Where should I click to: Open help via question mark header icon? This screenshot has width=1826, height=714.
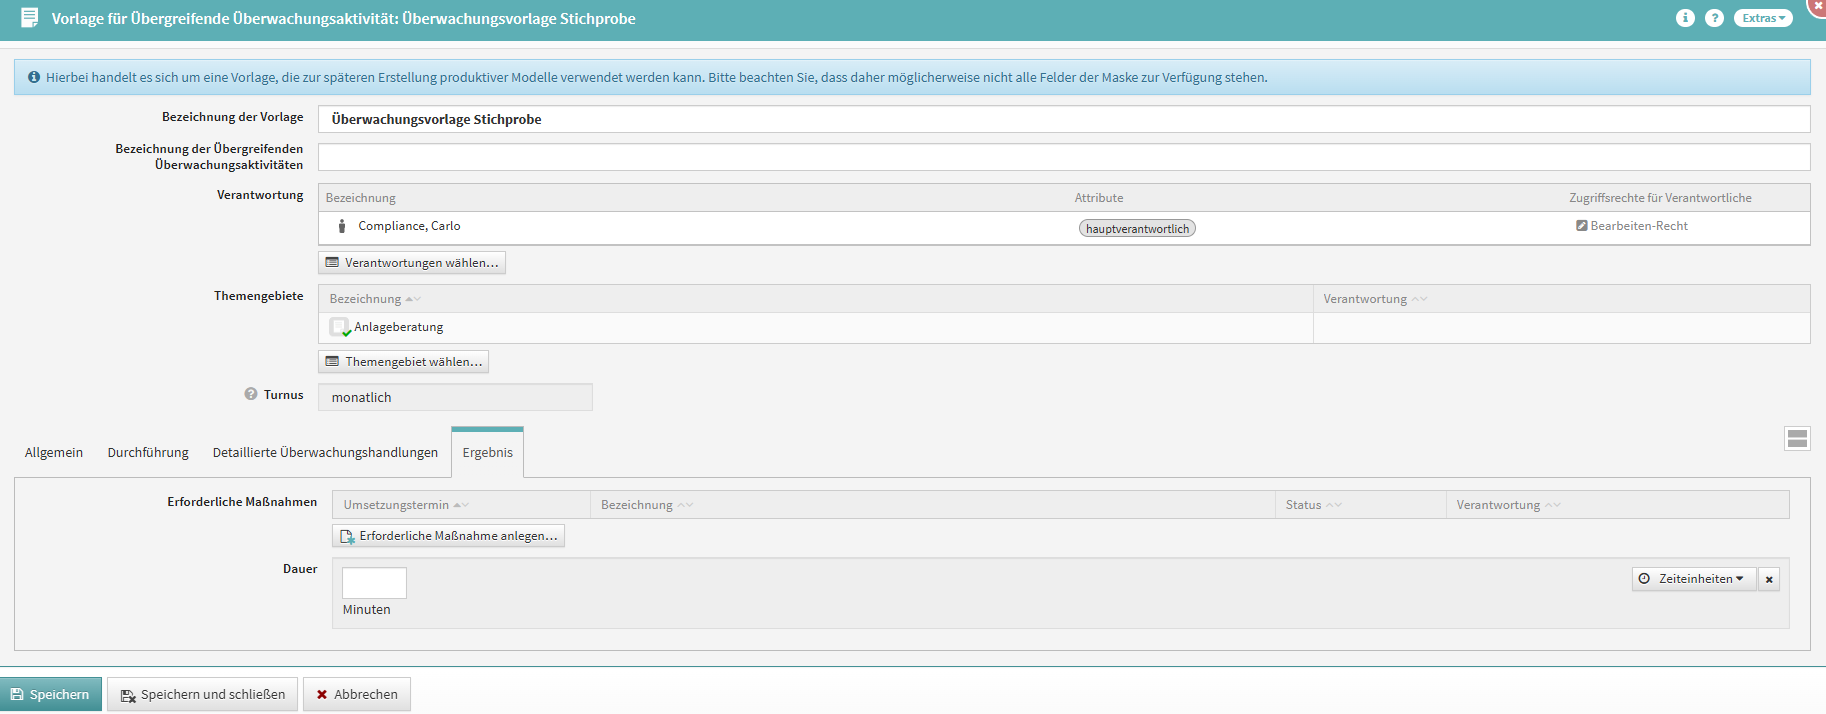pyautogui.click(x=1714, y=18)
